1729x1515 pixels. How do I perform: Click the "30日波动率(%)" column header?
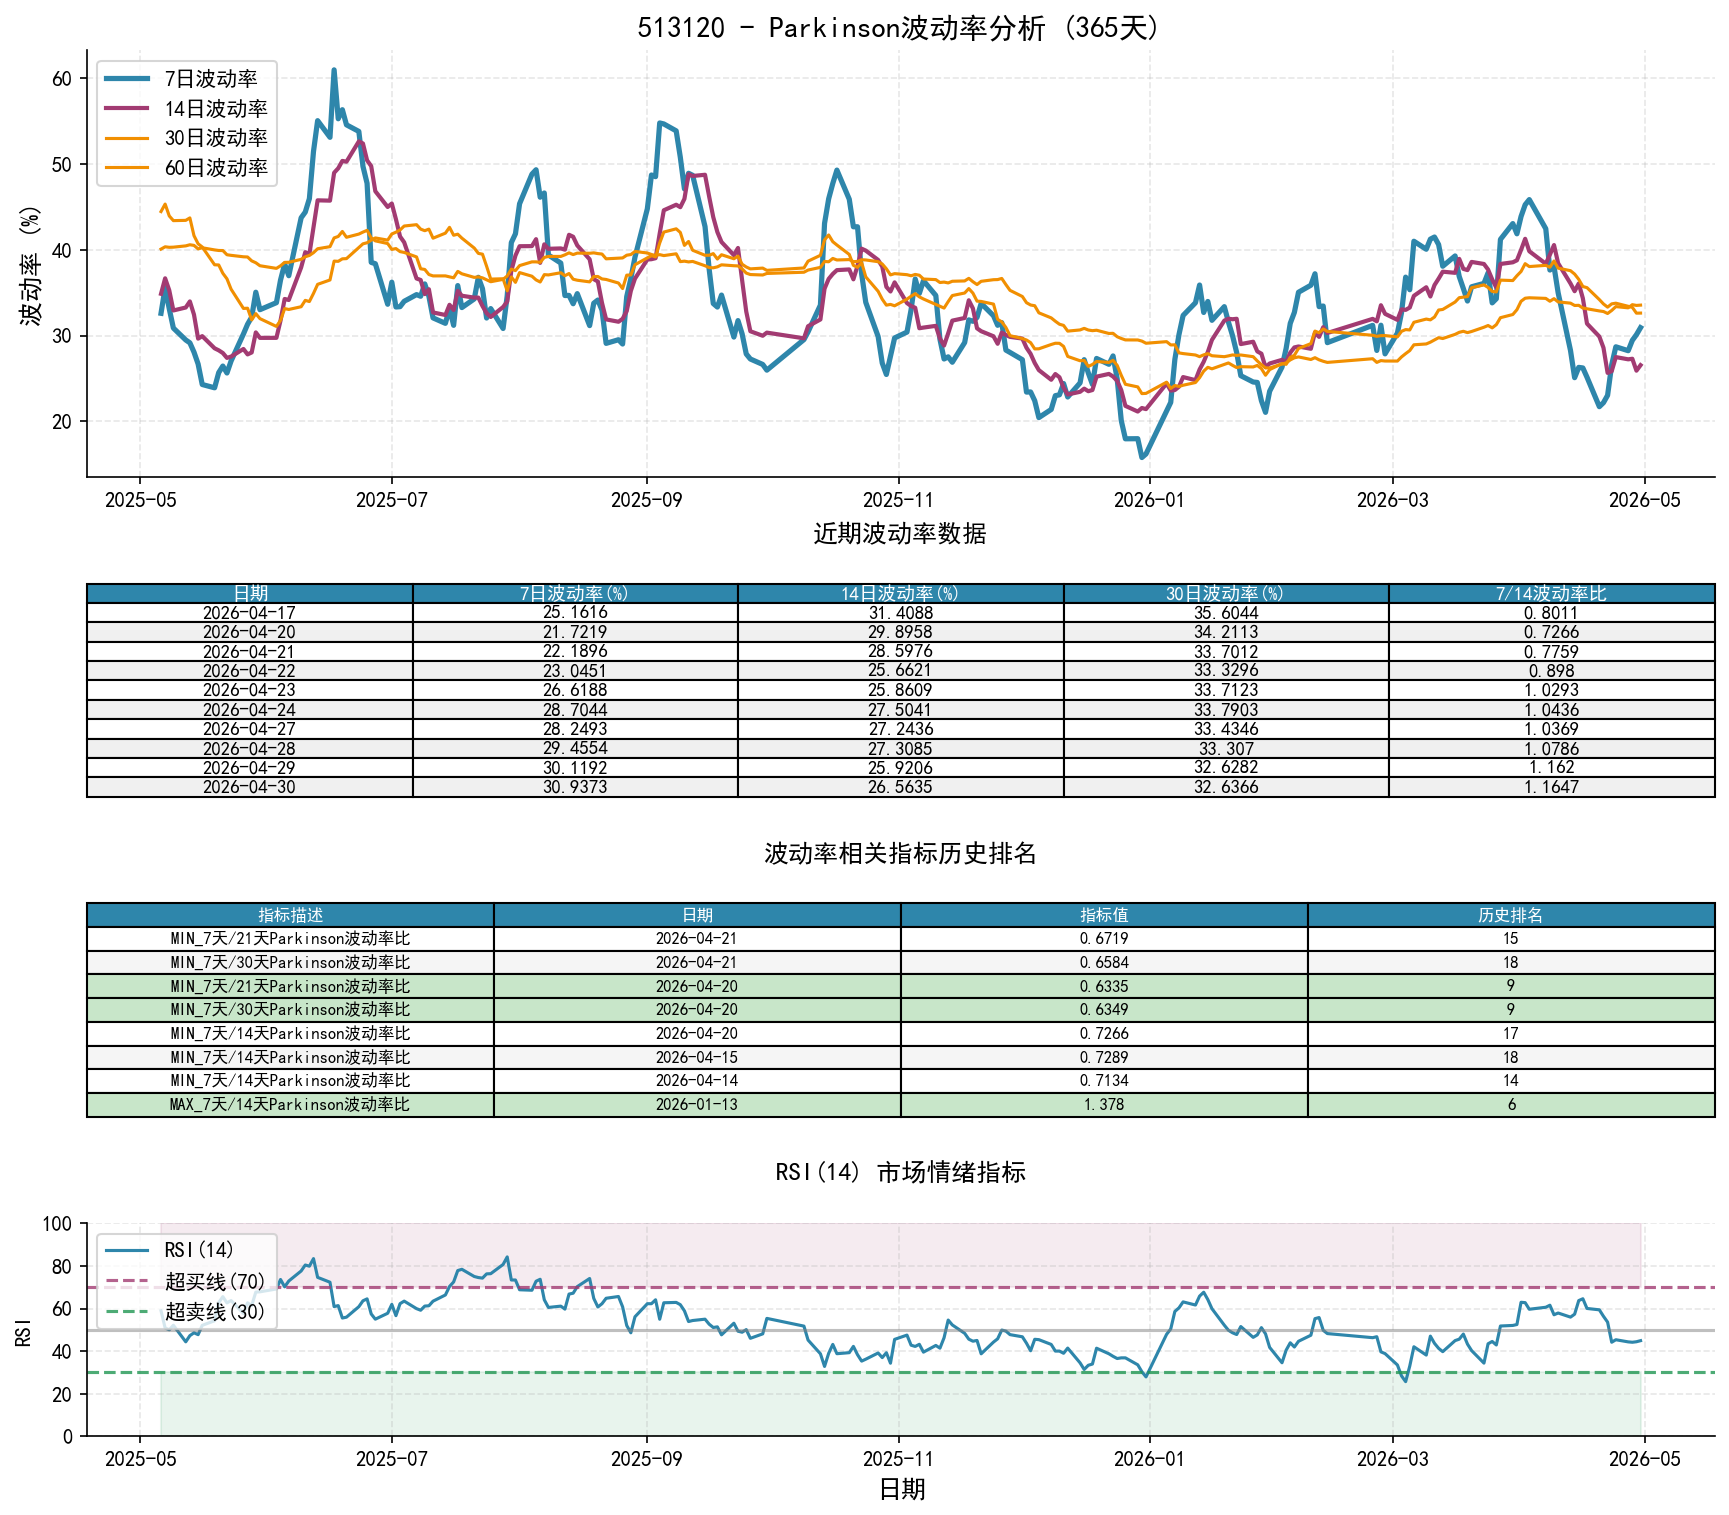coord(1226,594)
